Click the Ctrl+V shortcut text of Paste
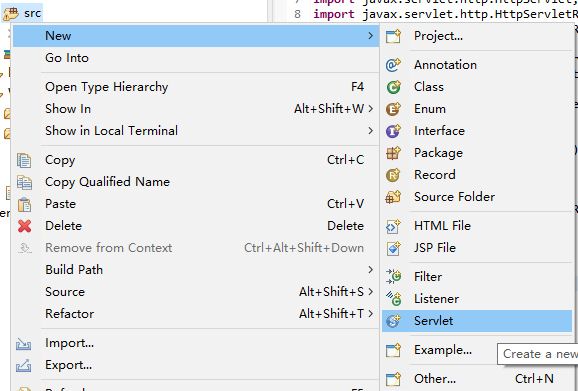578x391 pixels. (x=345, y=204)
